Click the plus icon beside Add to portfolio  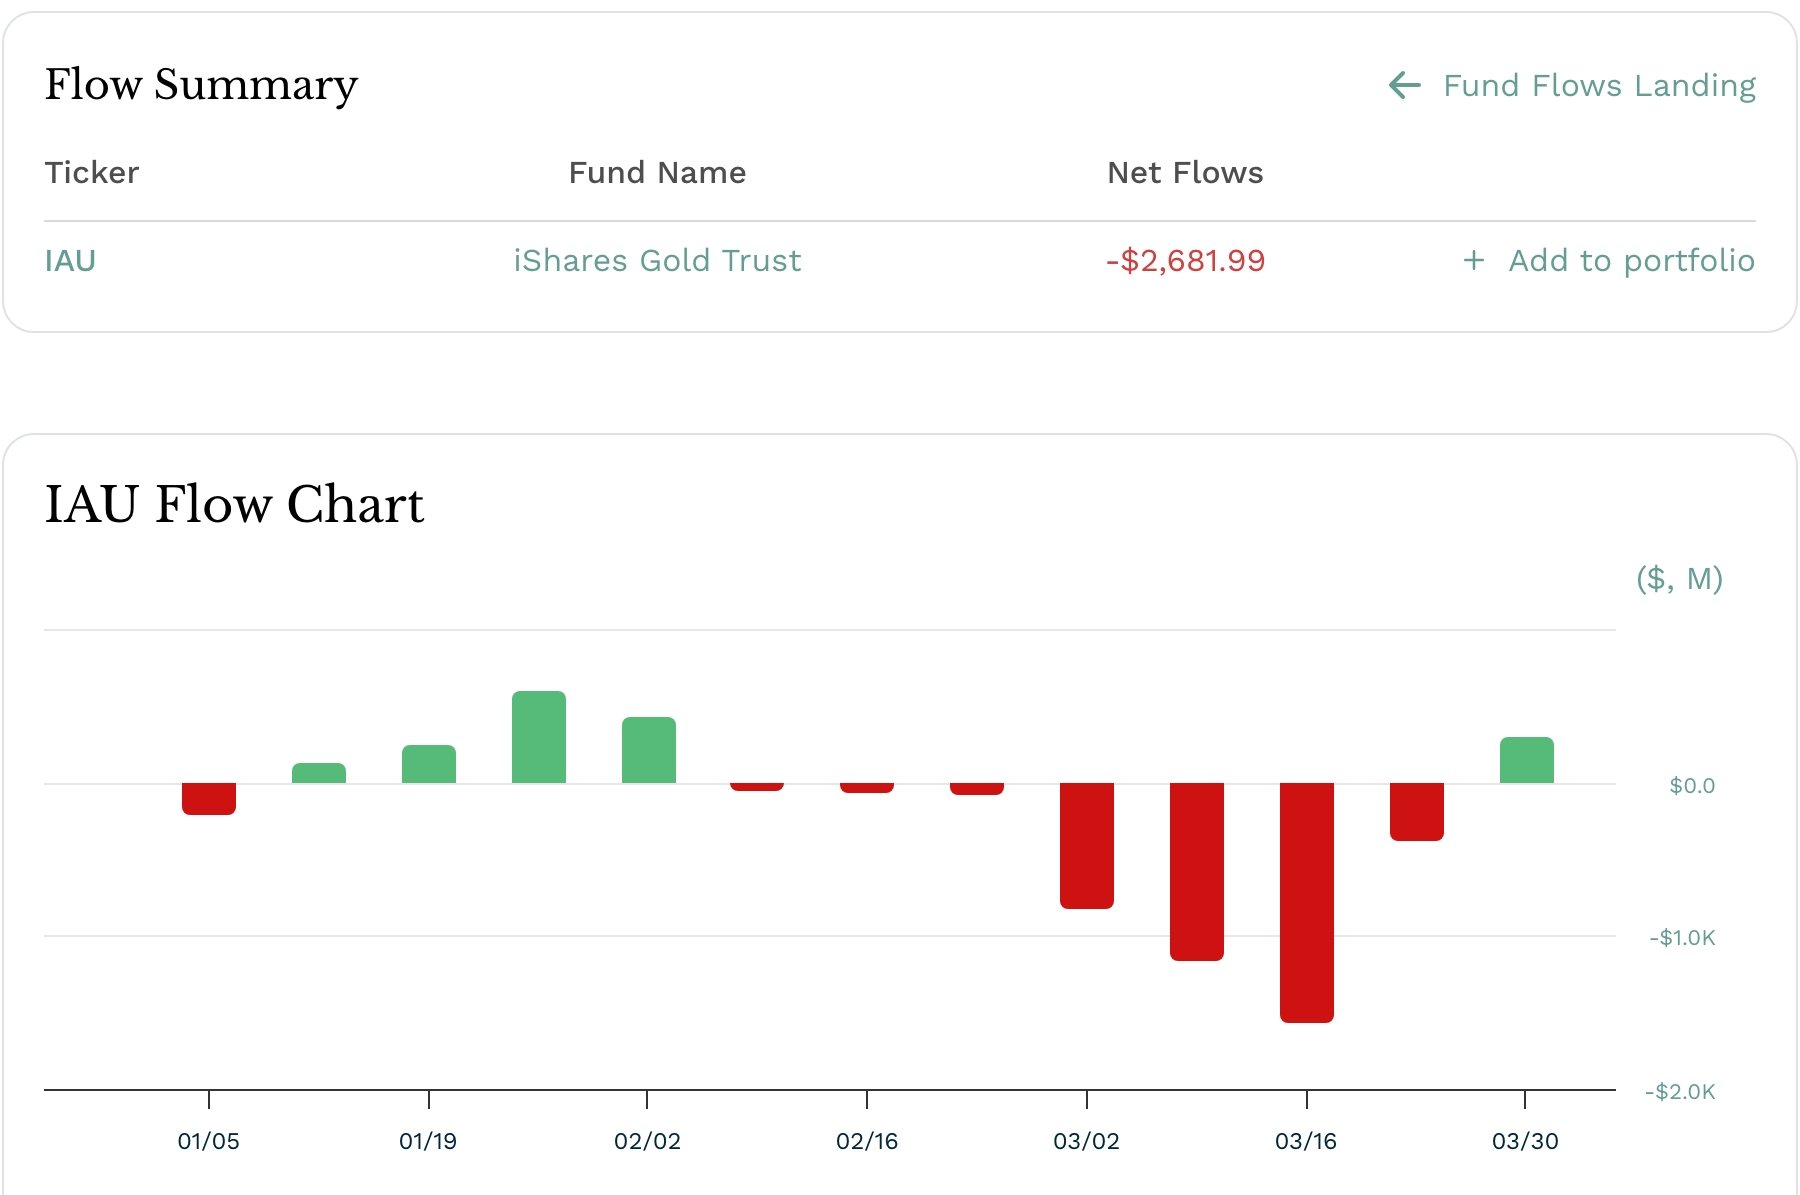[x=1473, y=261]
